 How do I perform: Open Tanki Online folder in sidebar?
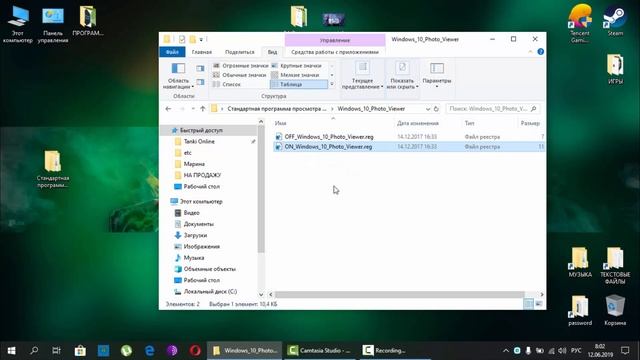[199, 142]
